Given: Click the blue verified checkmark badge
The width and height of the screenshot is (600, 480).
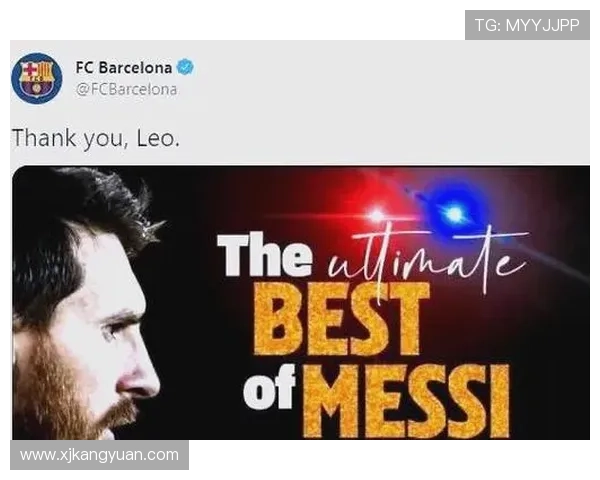Looking at the screenshot, I should (186, 67).
